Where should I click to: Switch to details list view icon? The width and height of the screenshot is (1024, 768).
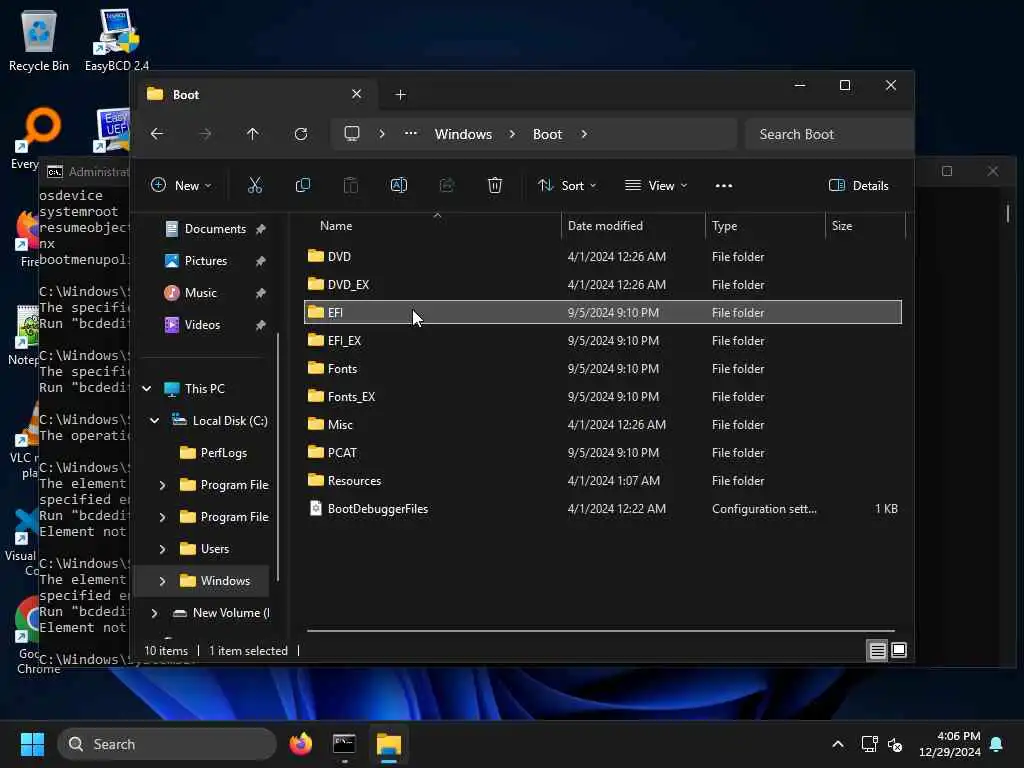[x=877, y=650]
